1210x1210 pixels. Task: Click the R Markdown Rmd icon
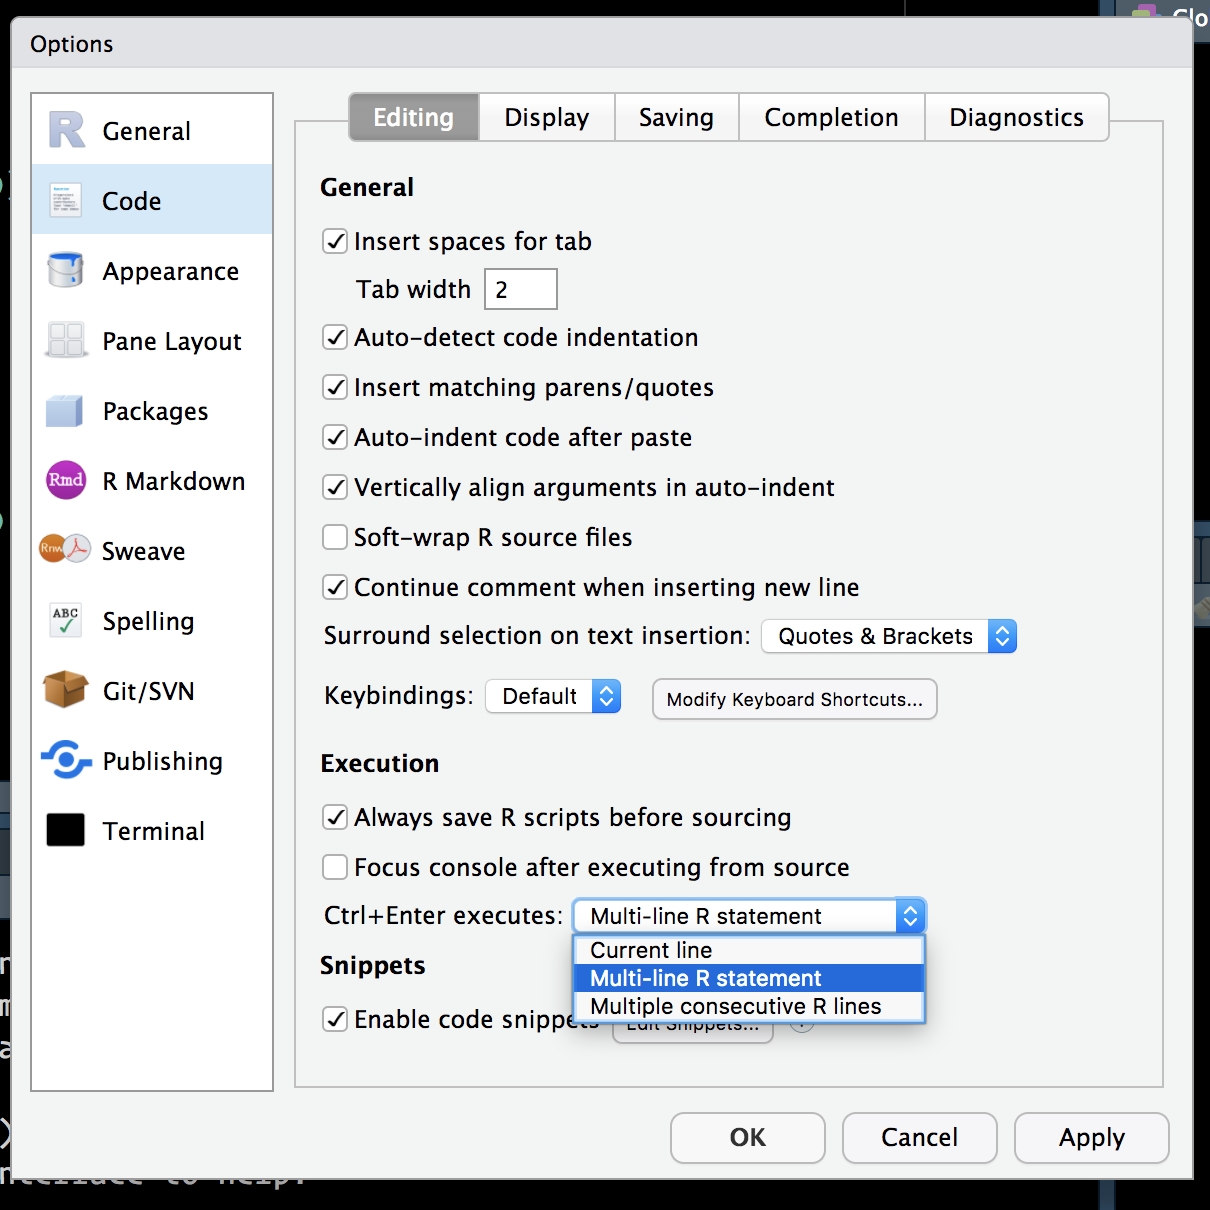(x=66, y=480)
